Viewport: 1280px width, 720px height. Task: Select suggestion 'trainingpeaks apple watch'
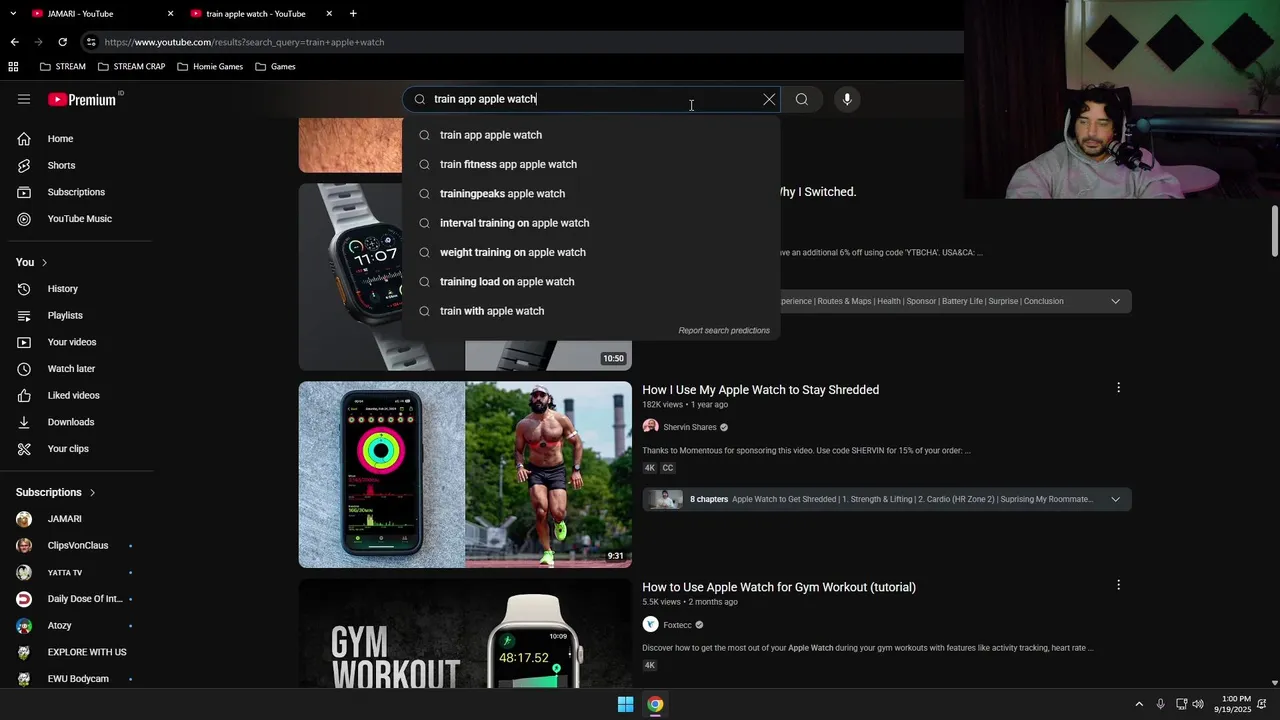tap(591, 194)
